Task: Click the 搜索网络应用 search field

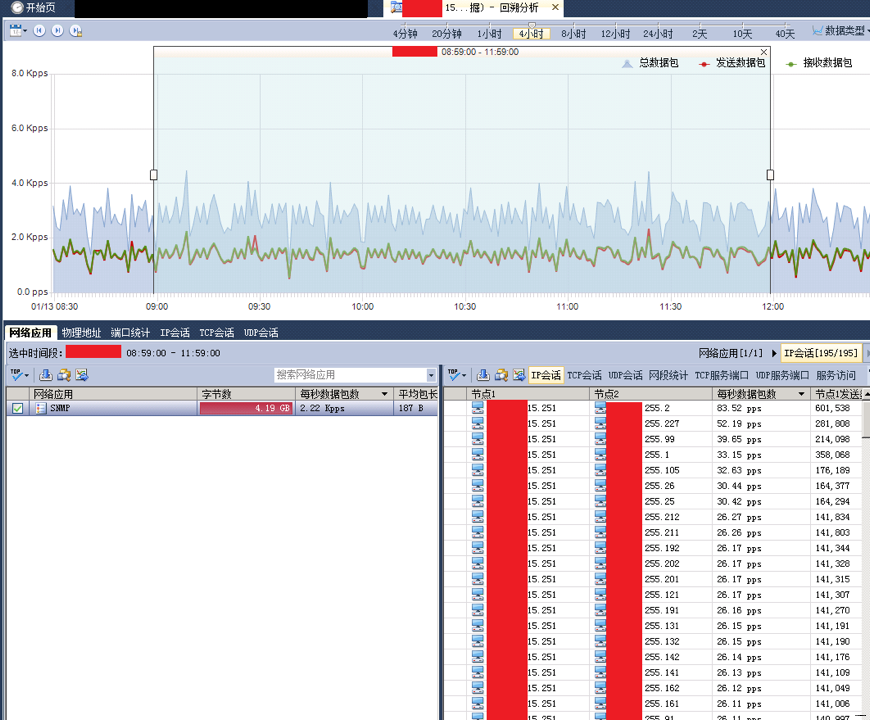Action: 349,375
